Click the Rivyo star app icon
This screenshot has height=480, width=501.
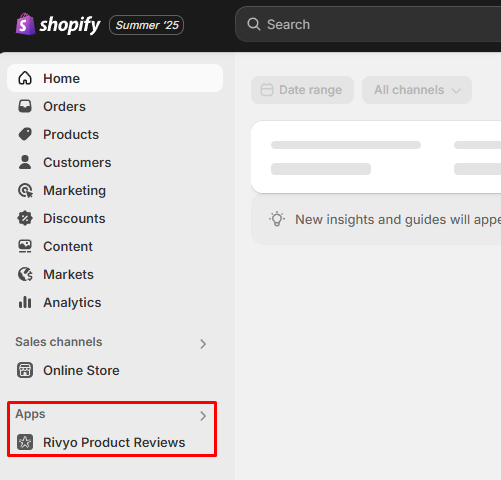tap(25, 442)
